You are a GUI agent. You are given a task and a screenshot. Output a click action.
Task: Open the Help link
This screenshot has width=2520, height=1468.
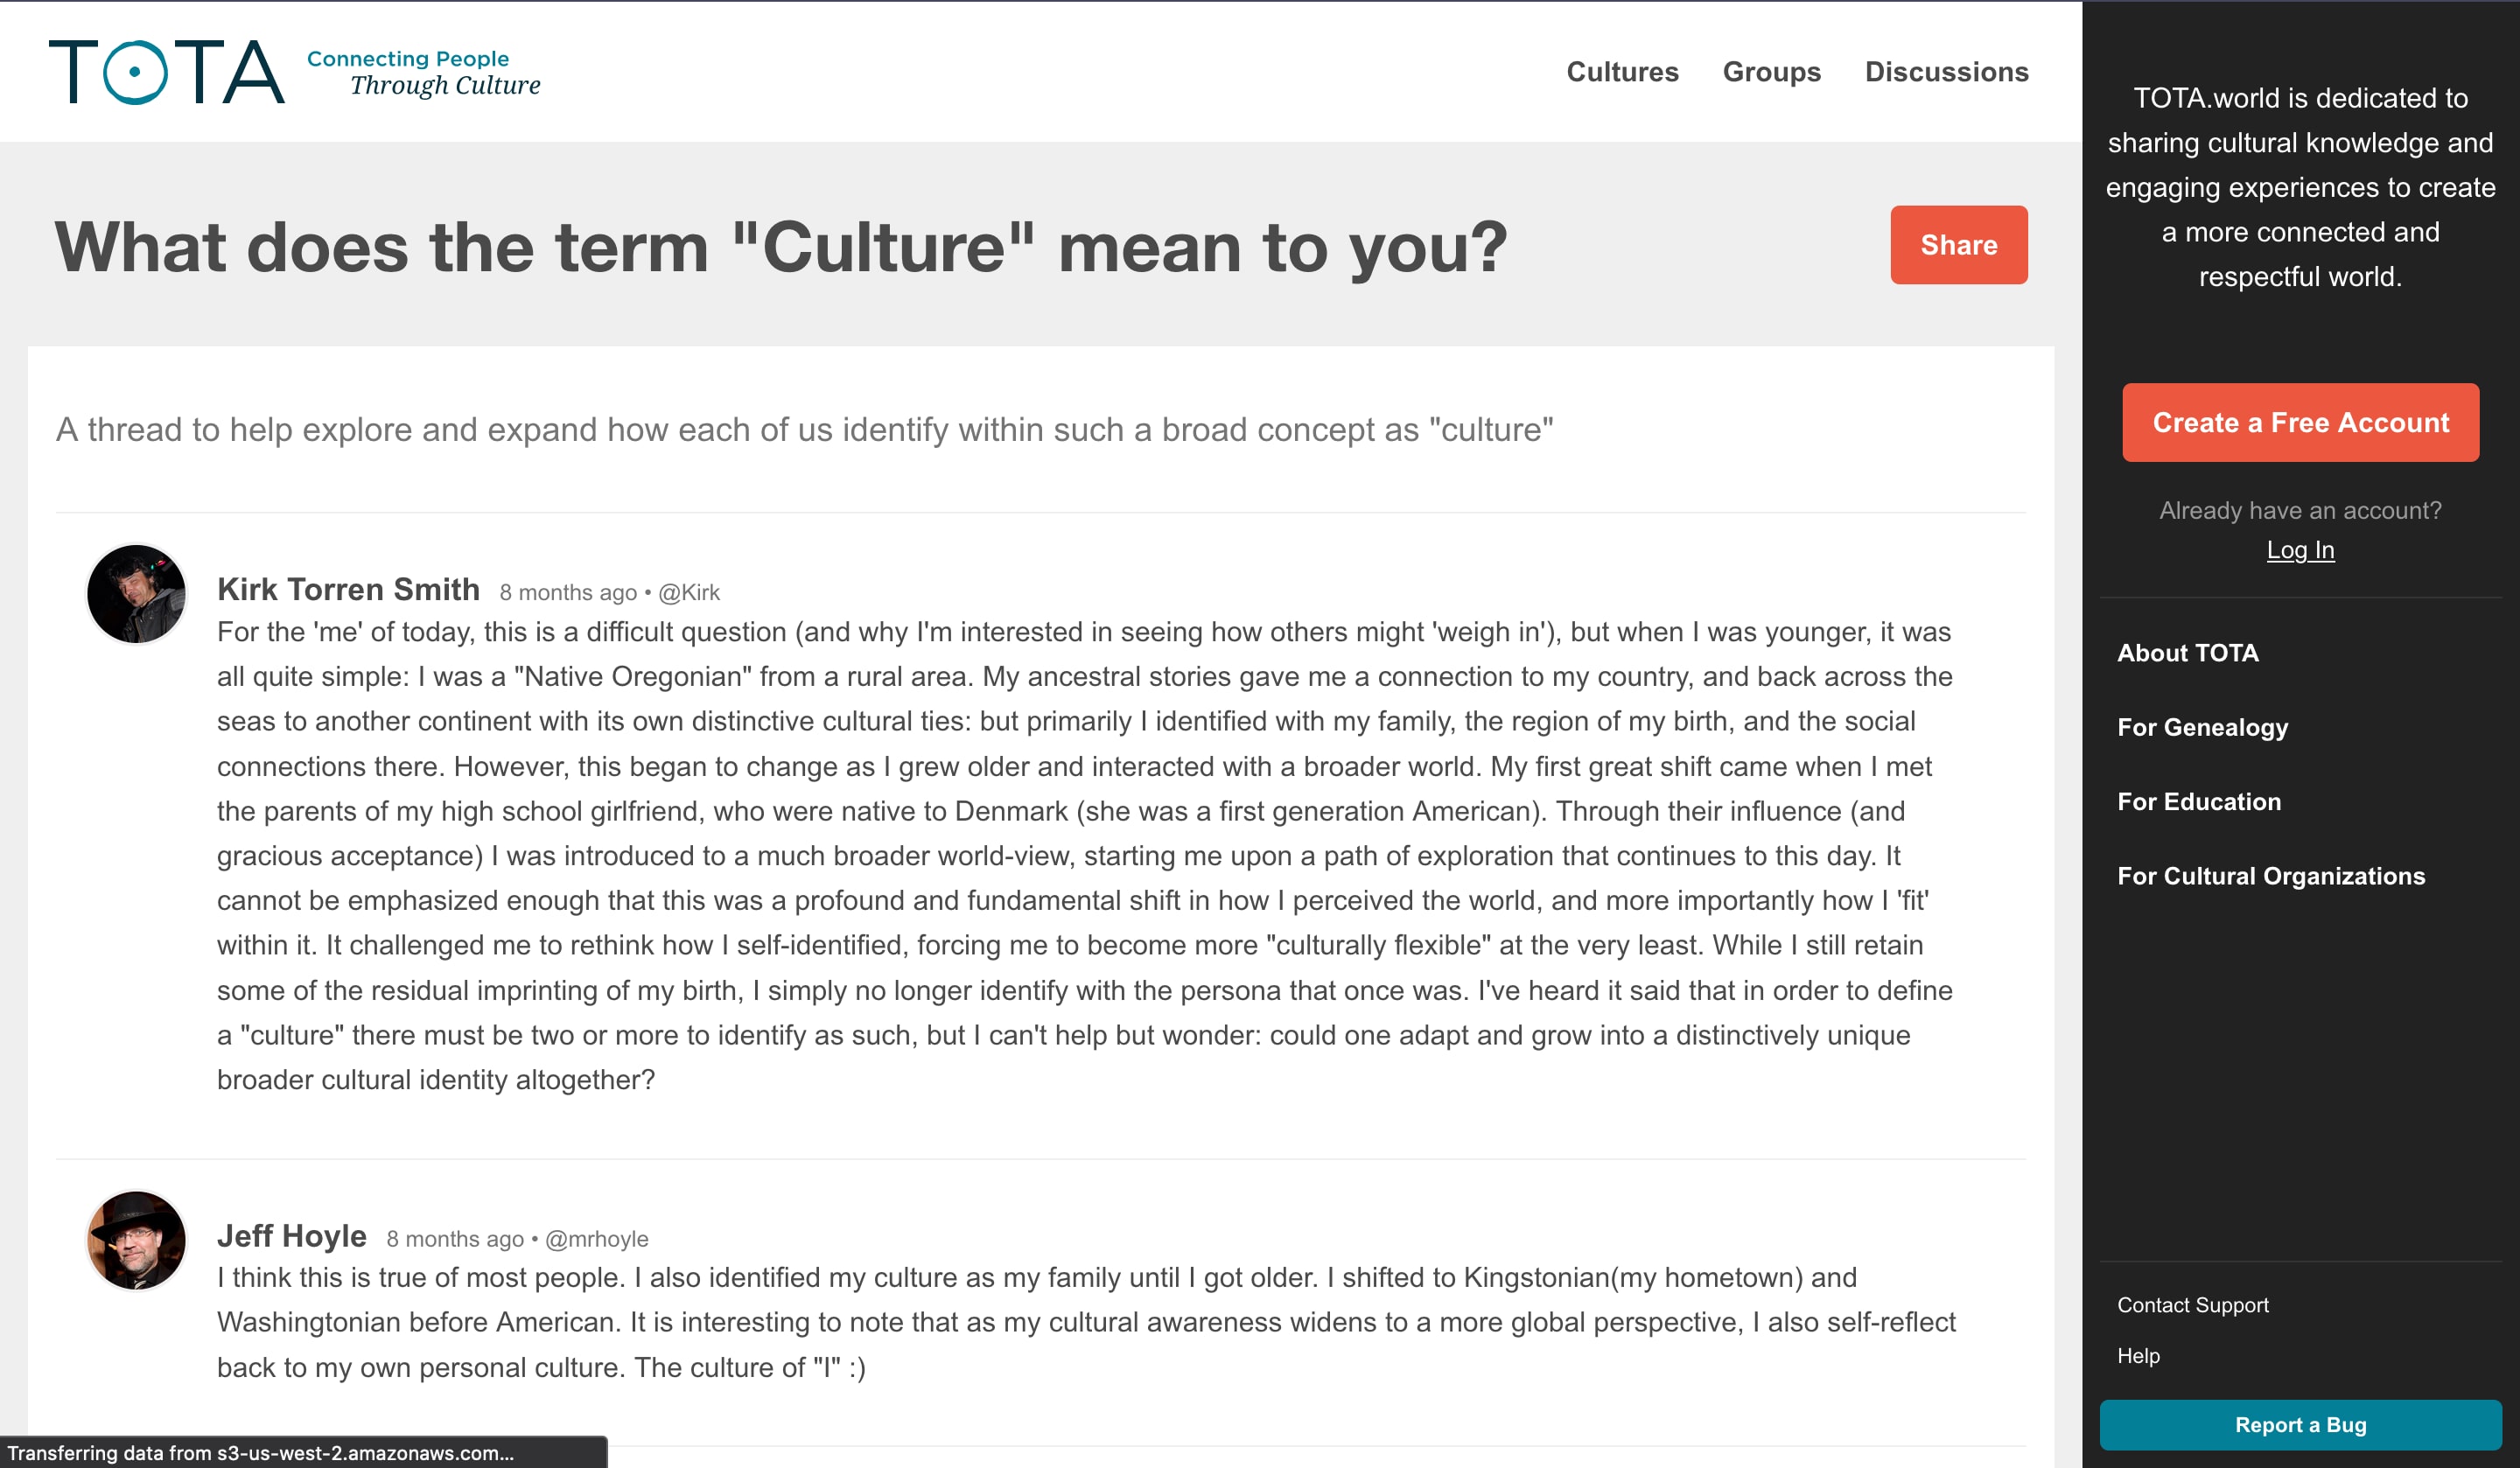tap(2138, 1355)
